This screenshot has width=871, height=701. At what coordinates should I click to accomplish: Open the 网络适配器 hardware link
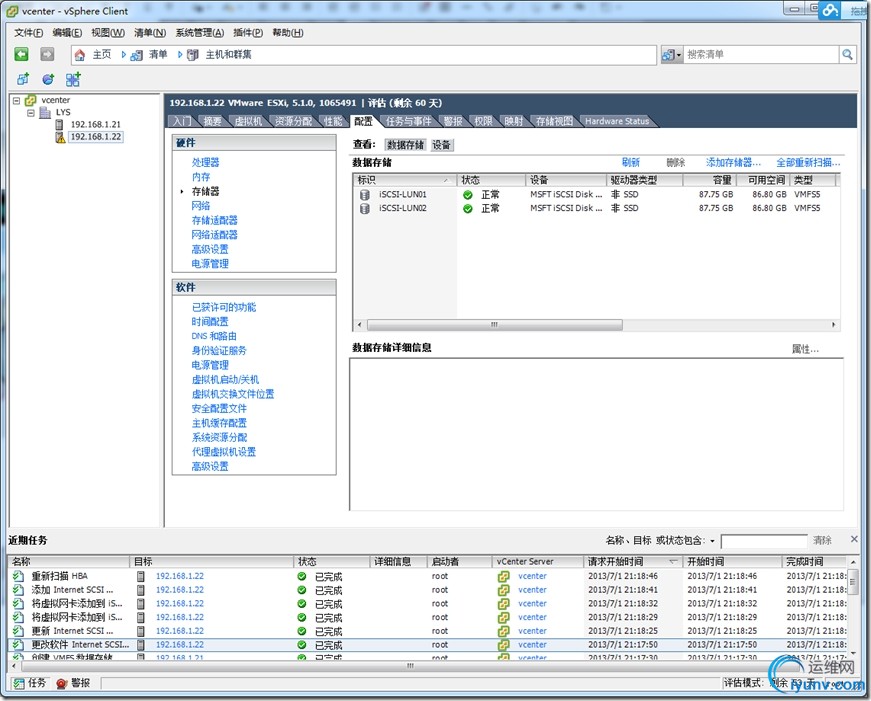pos(214,234)
